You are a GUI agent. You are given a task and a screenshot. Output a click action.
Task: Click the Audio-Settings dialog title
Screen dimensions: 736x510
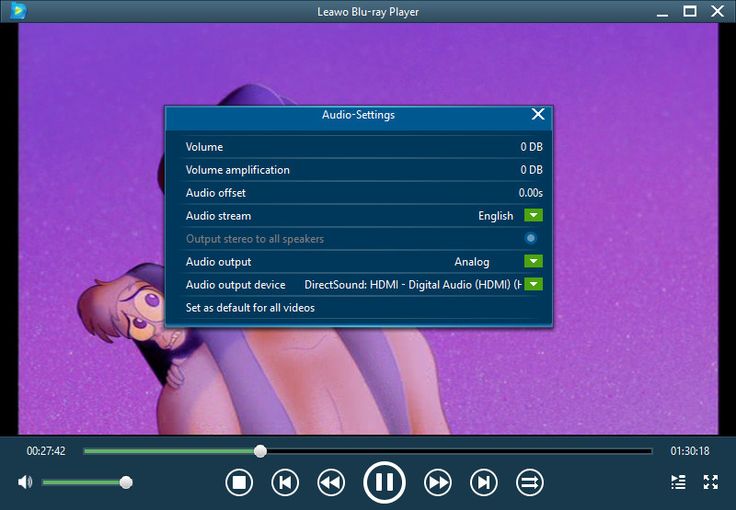pos(358,115)
